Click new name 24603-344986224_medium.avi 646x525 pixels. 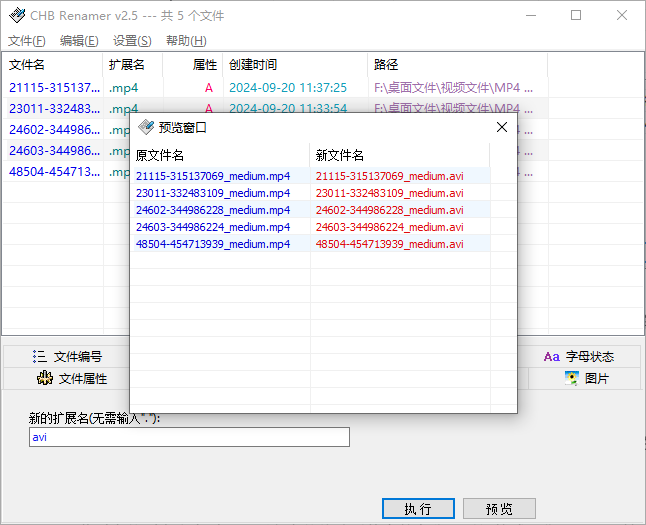pos(390,227)
